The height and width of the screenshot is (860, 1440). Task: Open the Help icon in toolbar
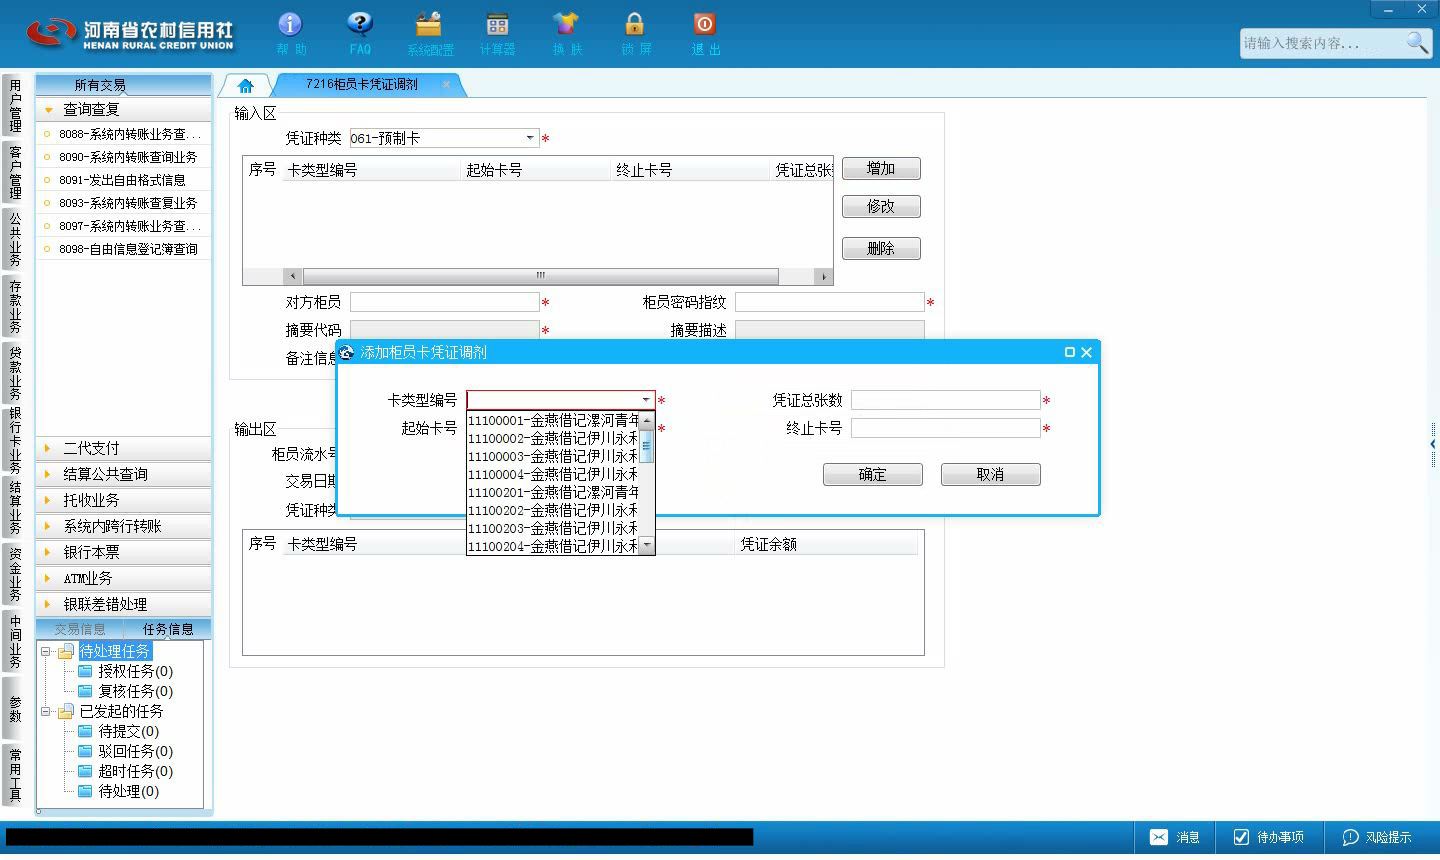[x=290, y=24]
